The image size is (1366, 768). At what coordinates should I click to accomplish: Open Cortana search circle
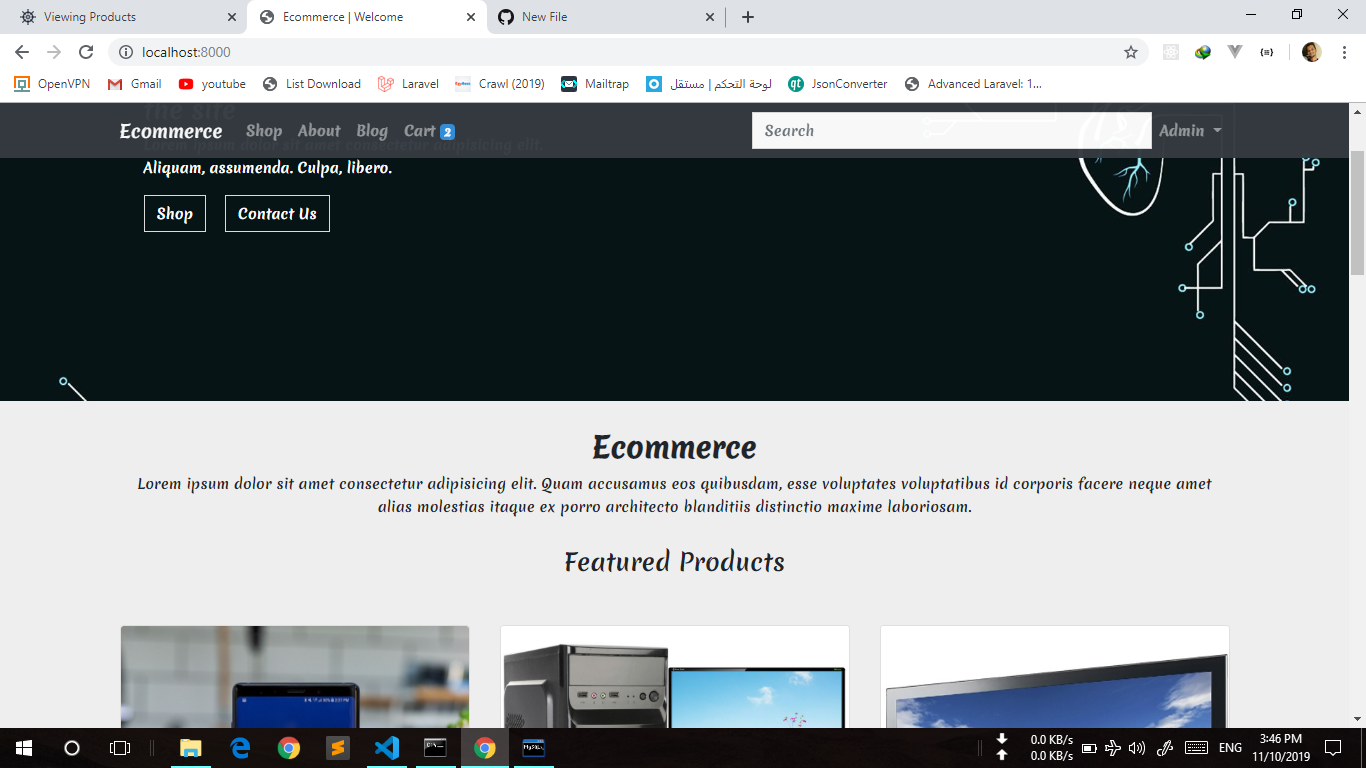tap(72, 748)
